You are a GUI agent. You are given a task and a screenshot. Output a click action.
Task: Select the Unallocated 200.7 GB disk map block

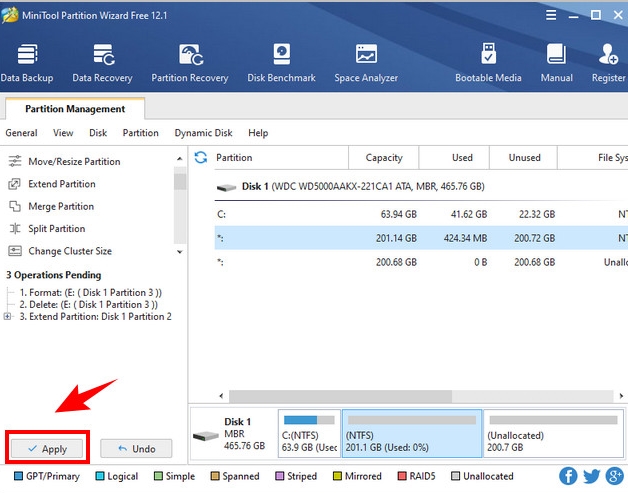click(554, 433)
